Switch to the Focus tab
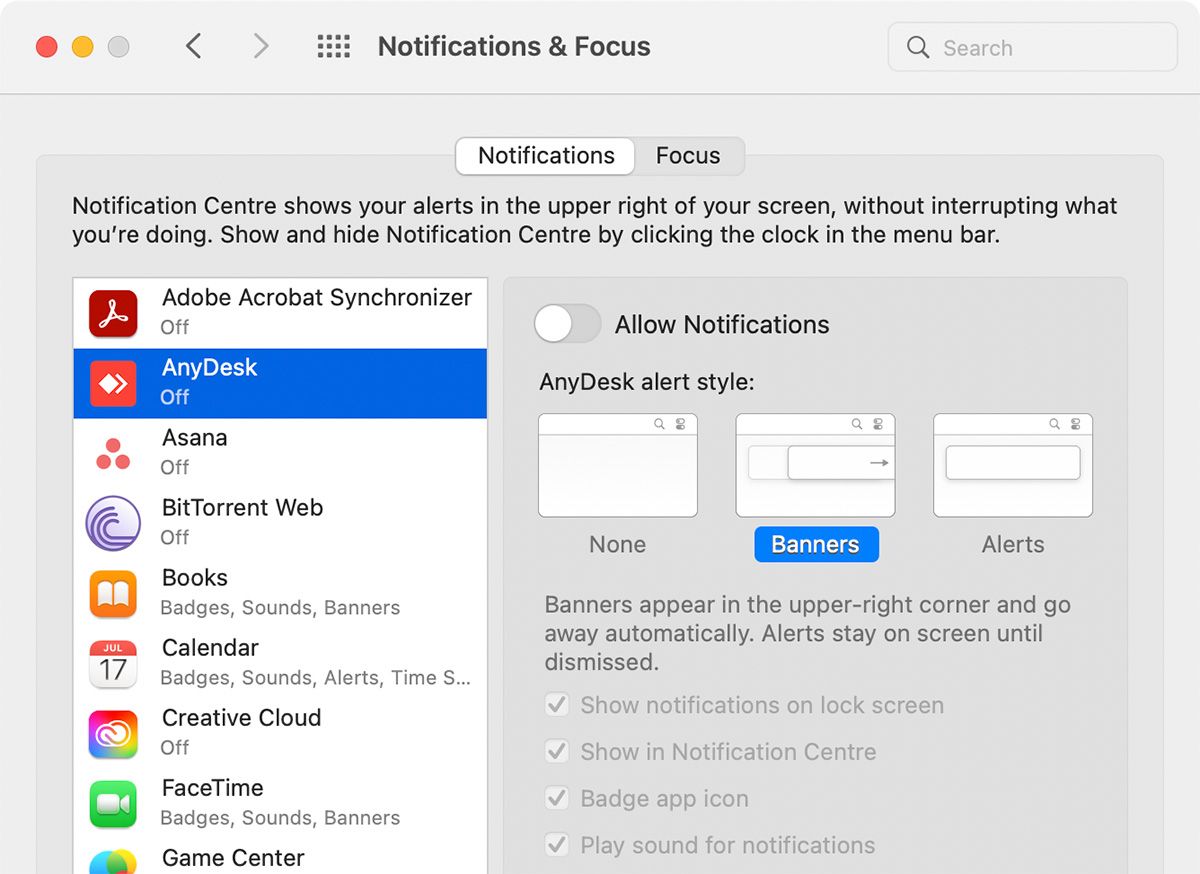This screenshot has height=874, width=1200. tap(688, 156)
